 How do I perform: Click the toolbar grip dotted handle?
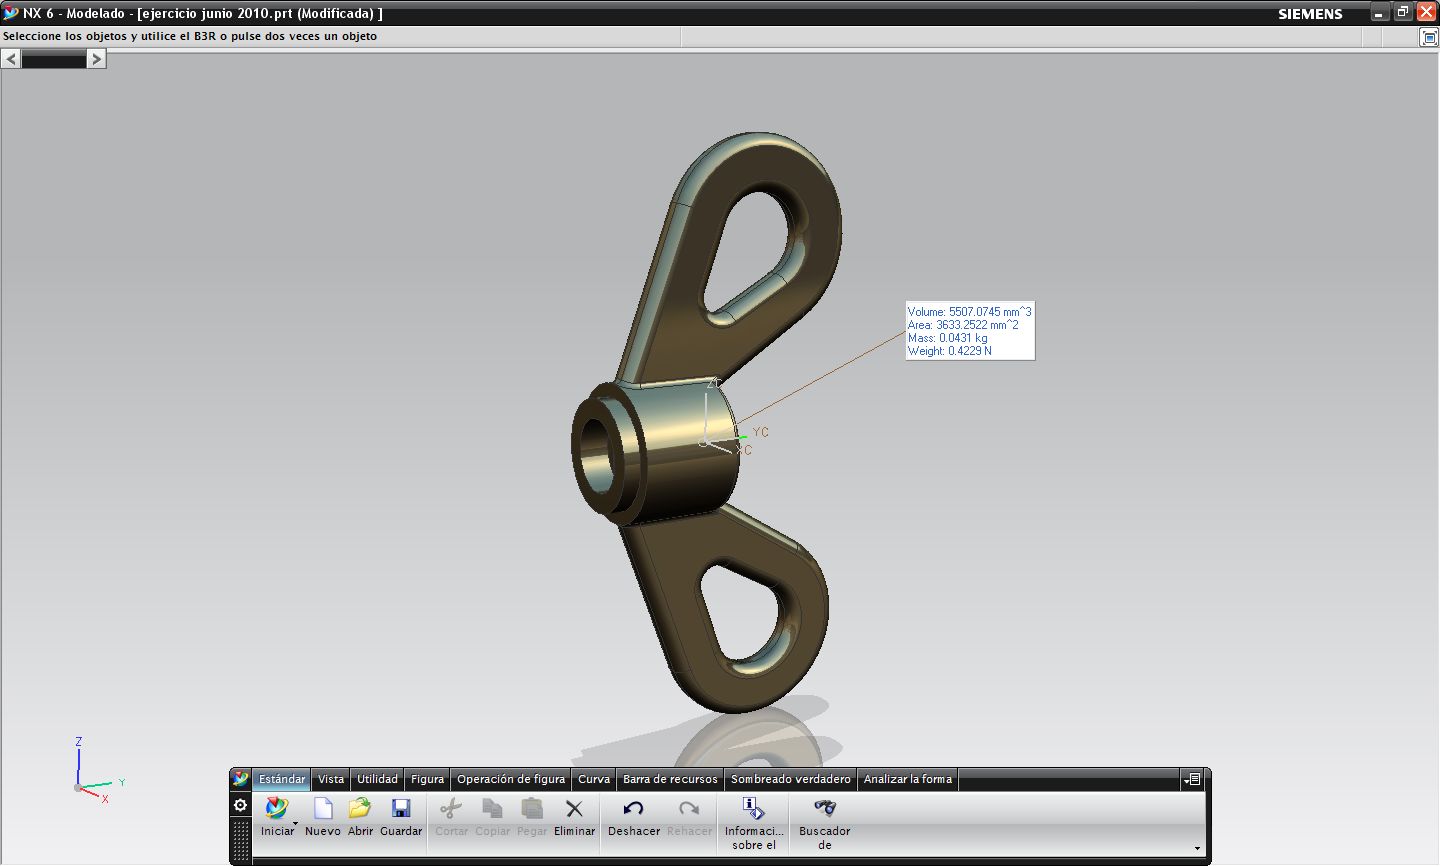[x=240, y=840]
